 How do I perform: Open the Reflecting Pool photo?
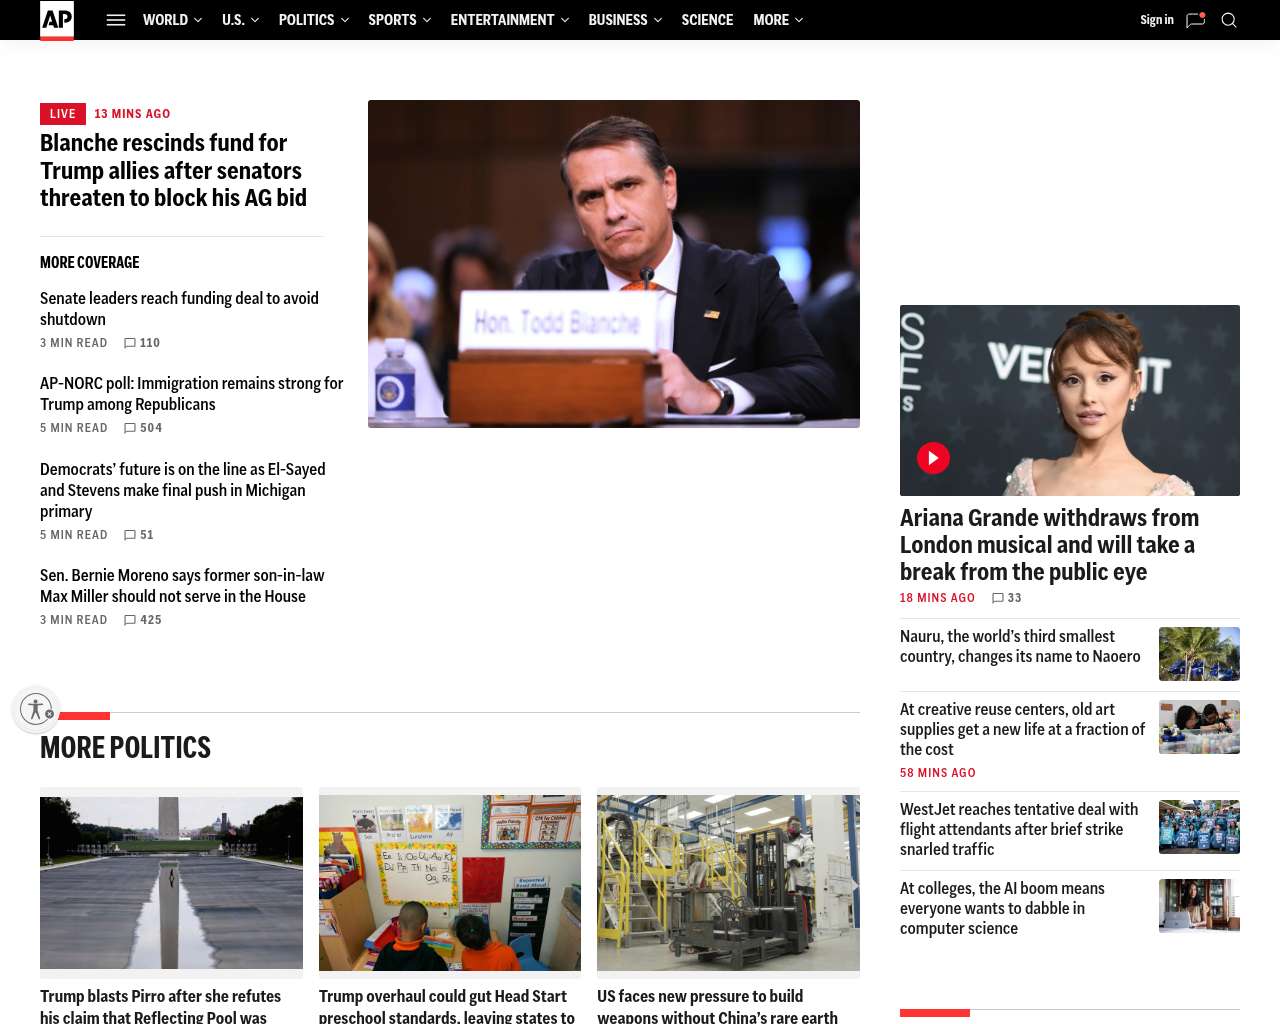pyautogui.click(x=171, y=883)
